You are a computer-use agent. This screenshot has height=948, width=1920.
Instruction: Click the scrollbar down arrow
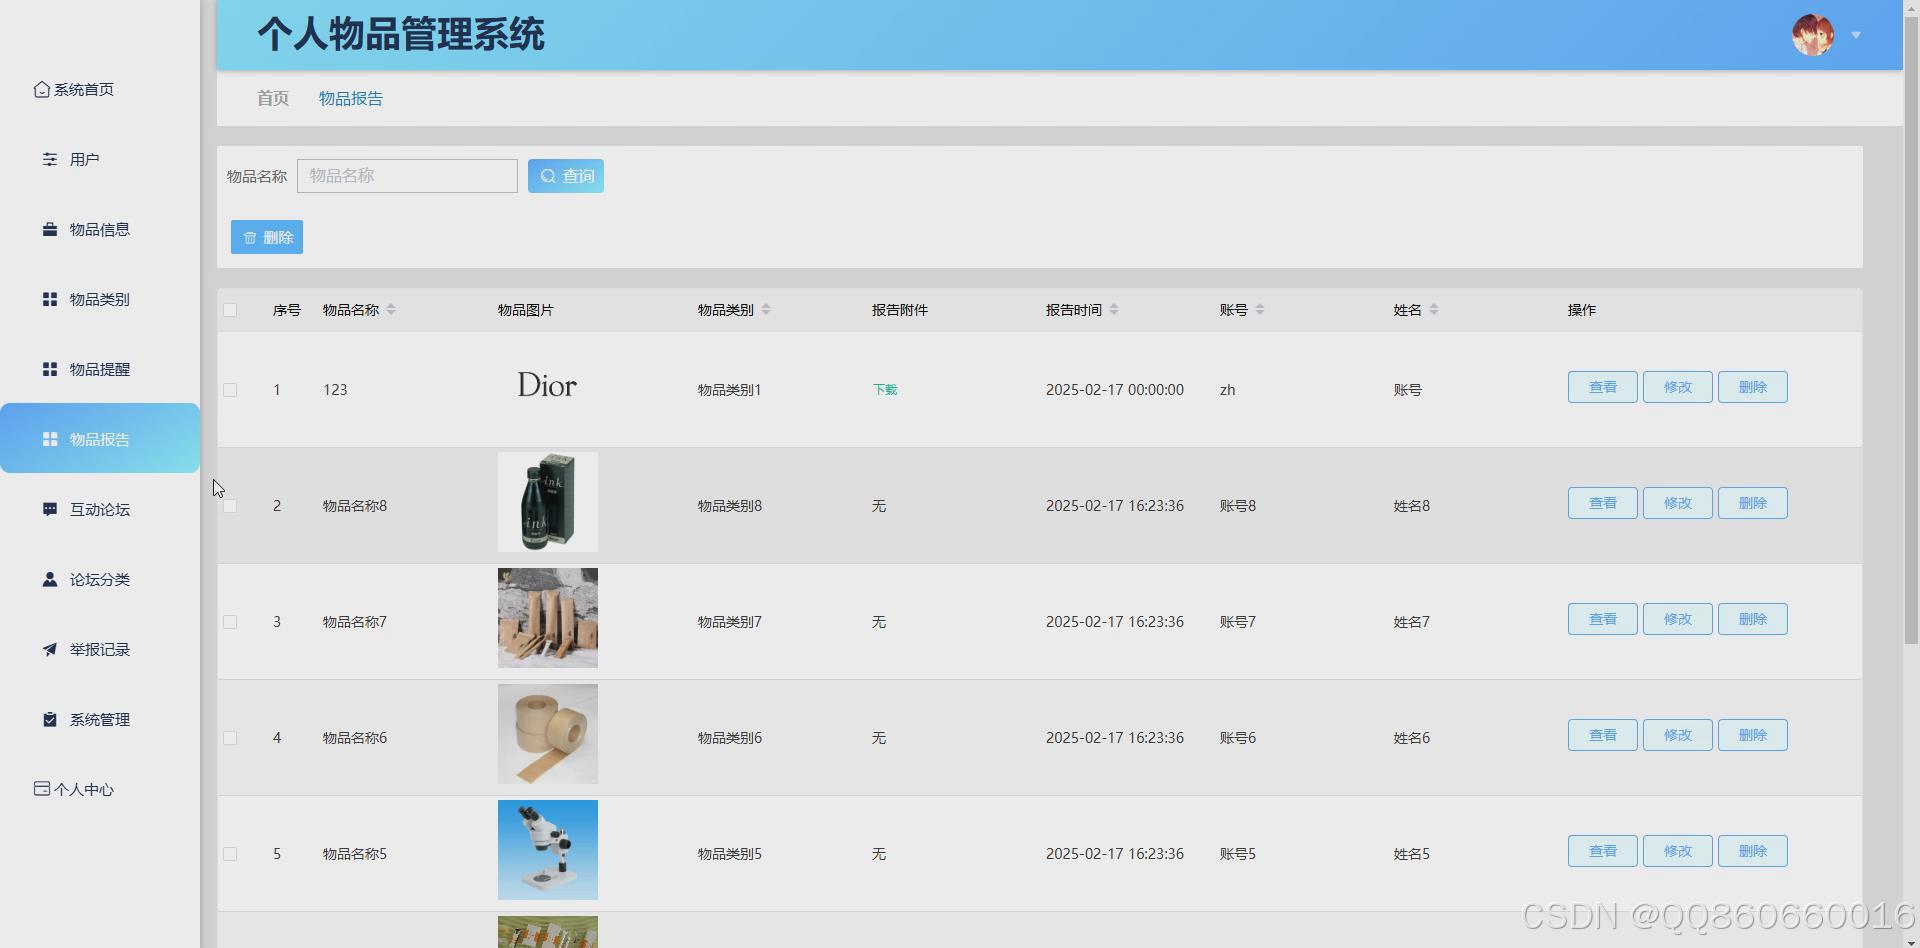tap(1911, 941)
